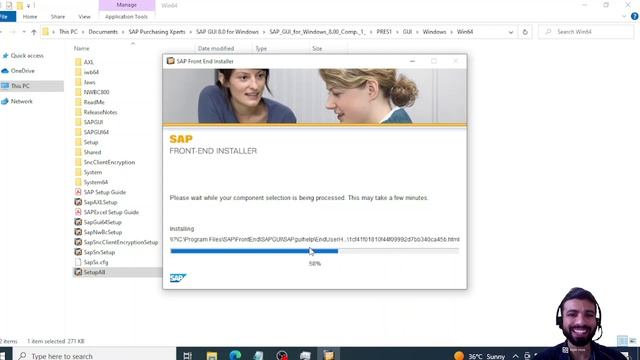This screenshot has width=640, height=360.
Task: Open the ReadMe folder
Action: 94,102
